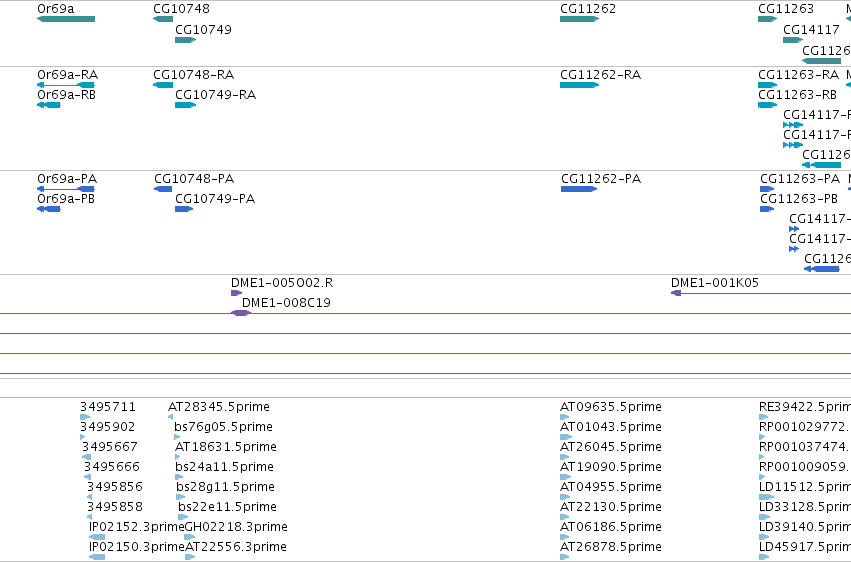Viewport: 851px width, 562px height.
Task: Click the CG11263-PA label
Action: click(x=800, y=178)
